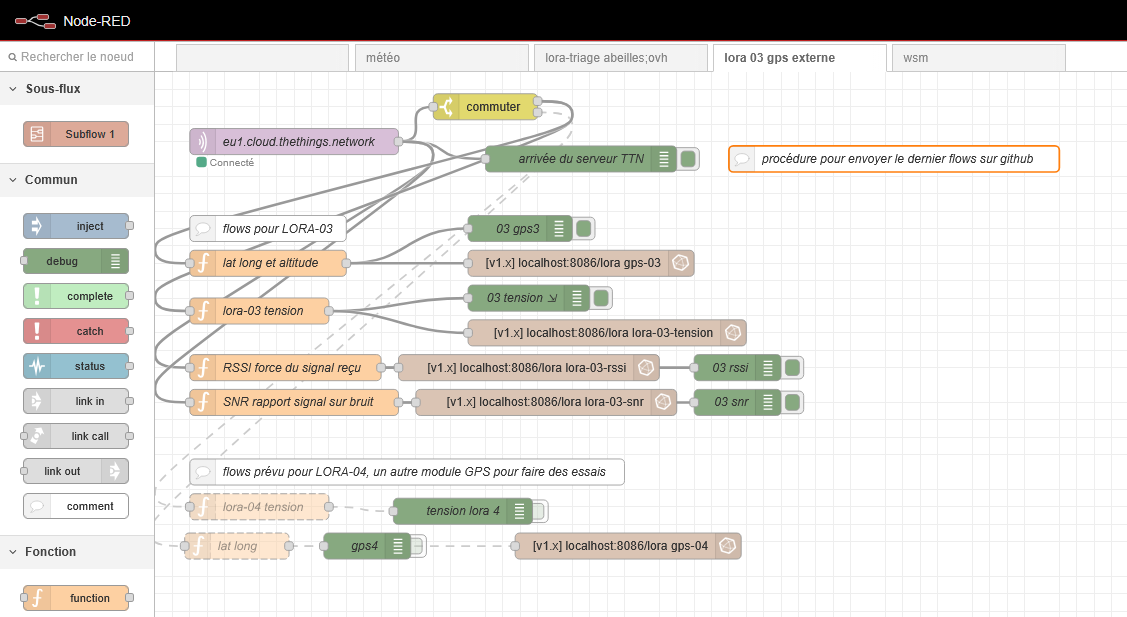Viewport: 1127px width, 617px height.
Task: Open the lora-triage abeilles;ovh tab
Action: tap(620, 58)
